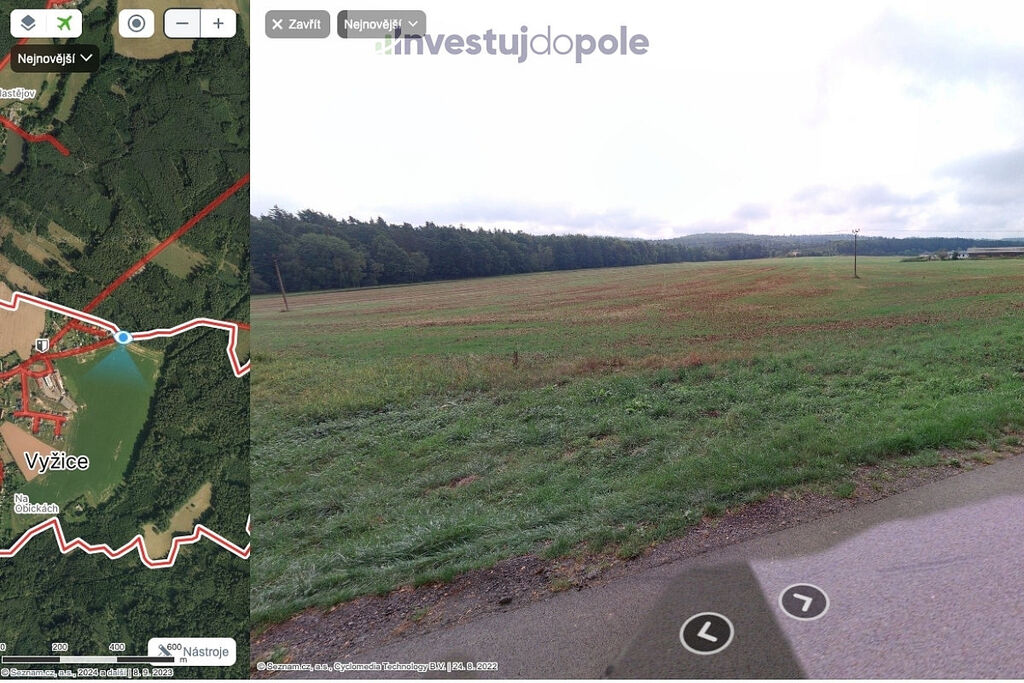This screenshot has height=683, width=1024.
Task: Expand the Nejnovější dropdown on map
Action: pyautogui.click(x=55, y=59)
